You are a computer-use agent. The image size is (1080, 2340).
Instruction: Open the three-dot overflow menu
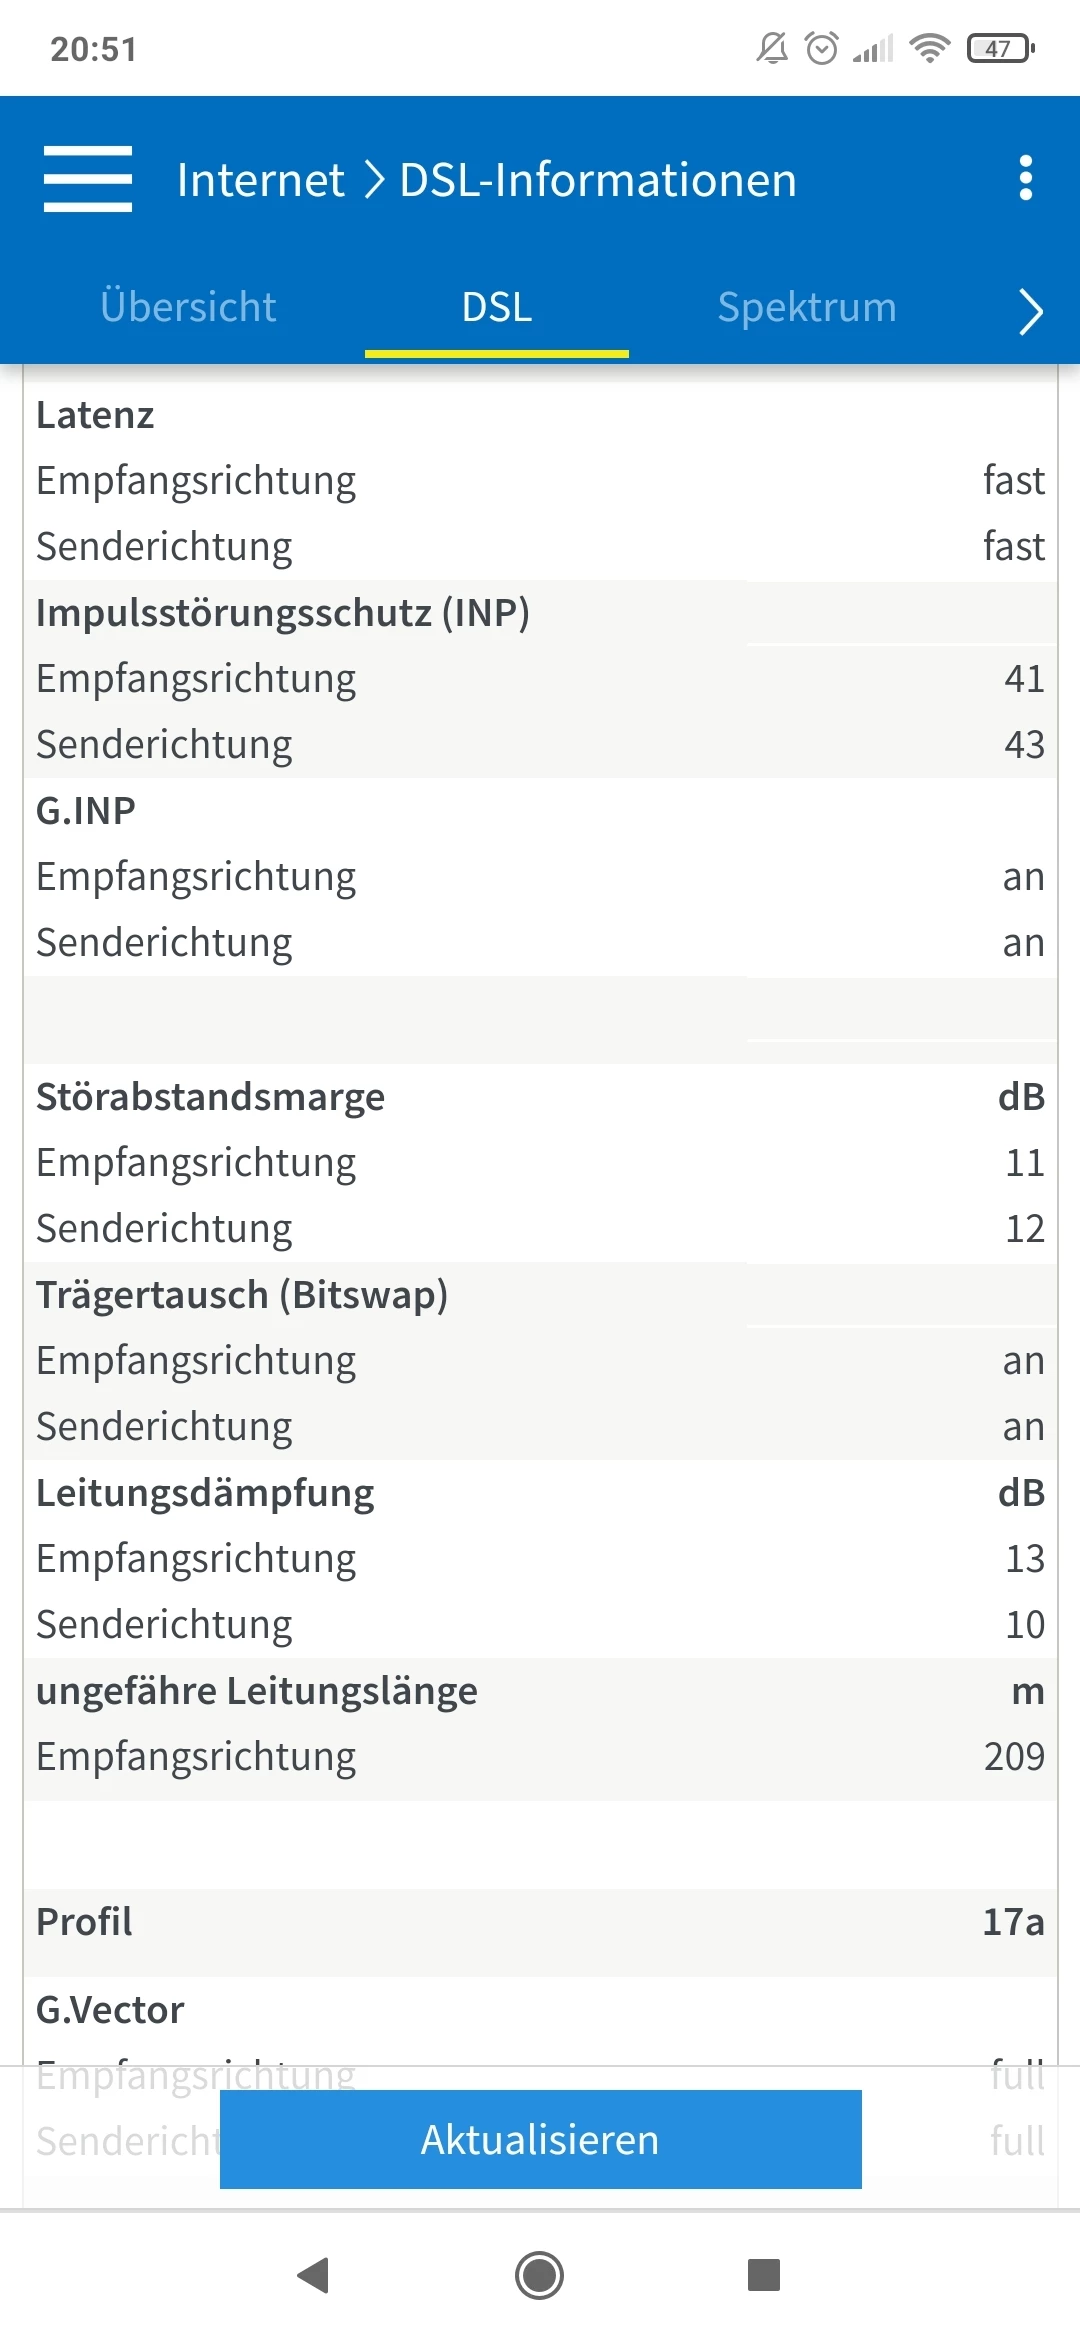click(1025, 179)
